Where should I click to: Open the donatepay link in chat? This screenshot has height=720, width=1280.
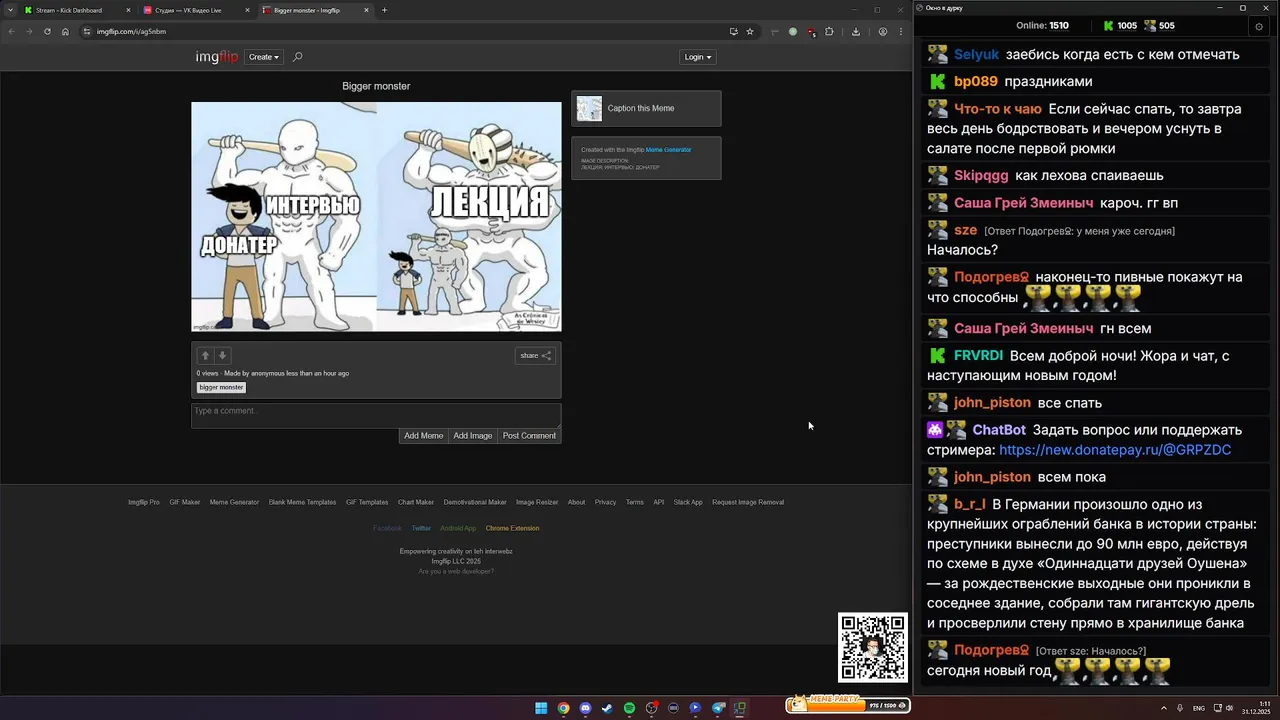click(1115, 450)
